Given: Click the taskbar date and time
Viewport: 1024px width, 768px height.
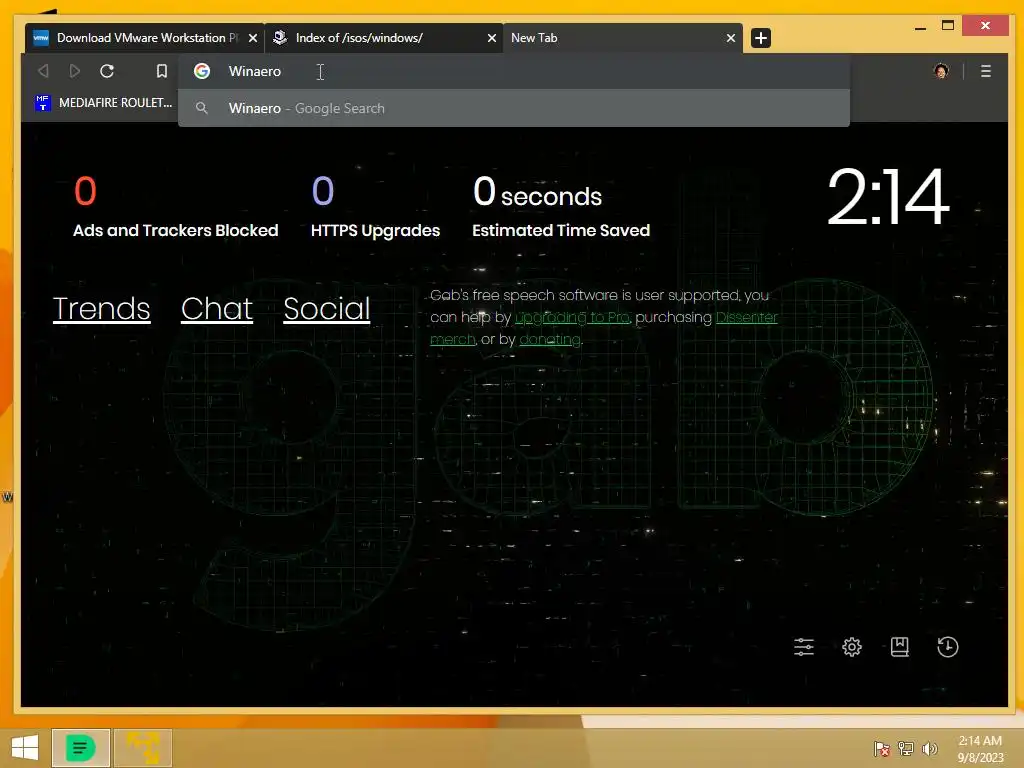Looking at the screenshot, I should (x=980, y=748).
